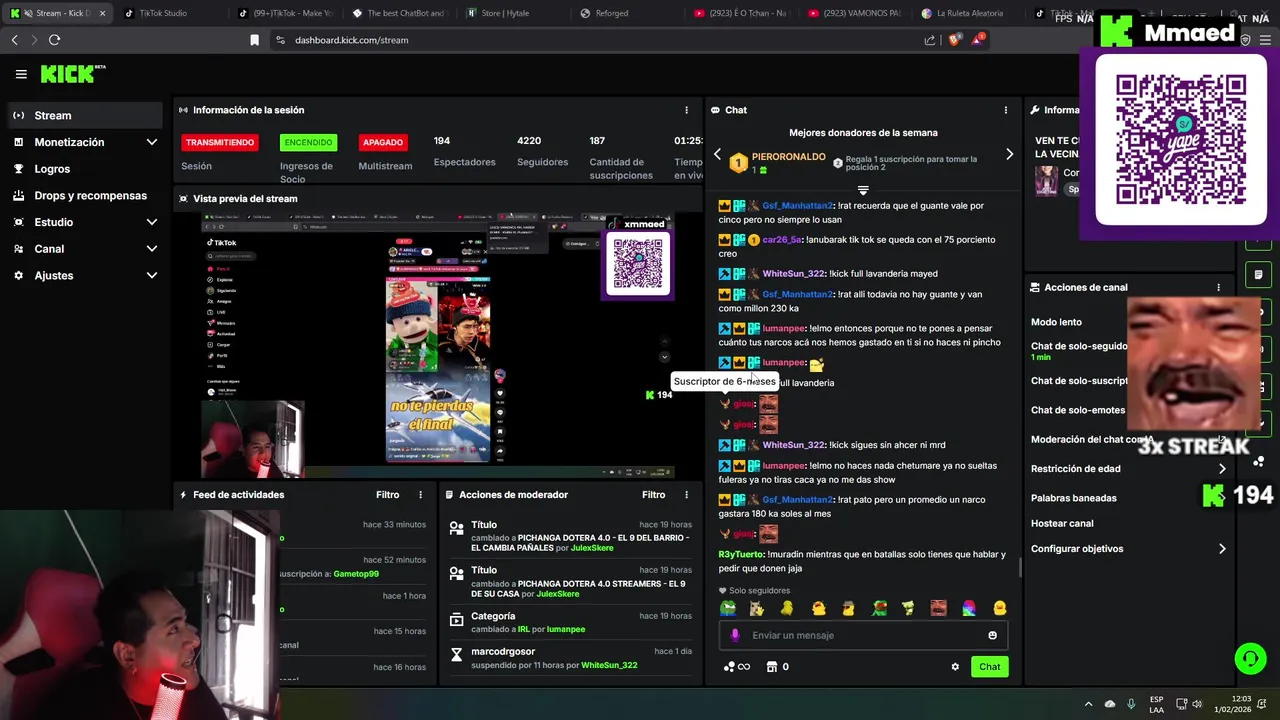Click PIERORONALDO in top donors banner
This screenshot has width=1280, height=720.
[x=789, y=157]
